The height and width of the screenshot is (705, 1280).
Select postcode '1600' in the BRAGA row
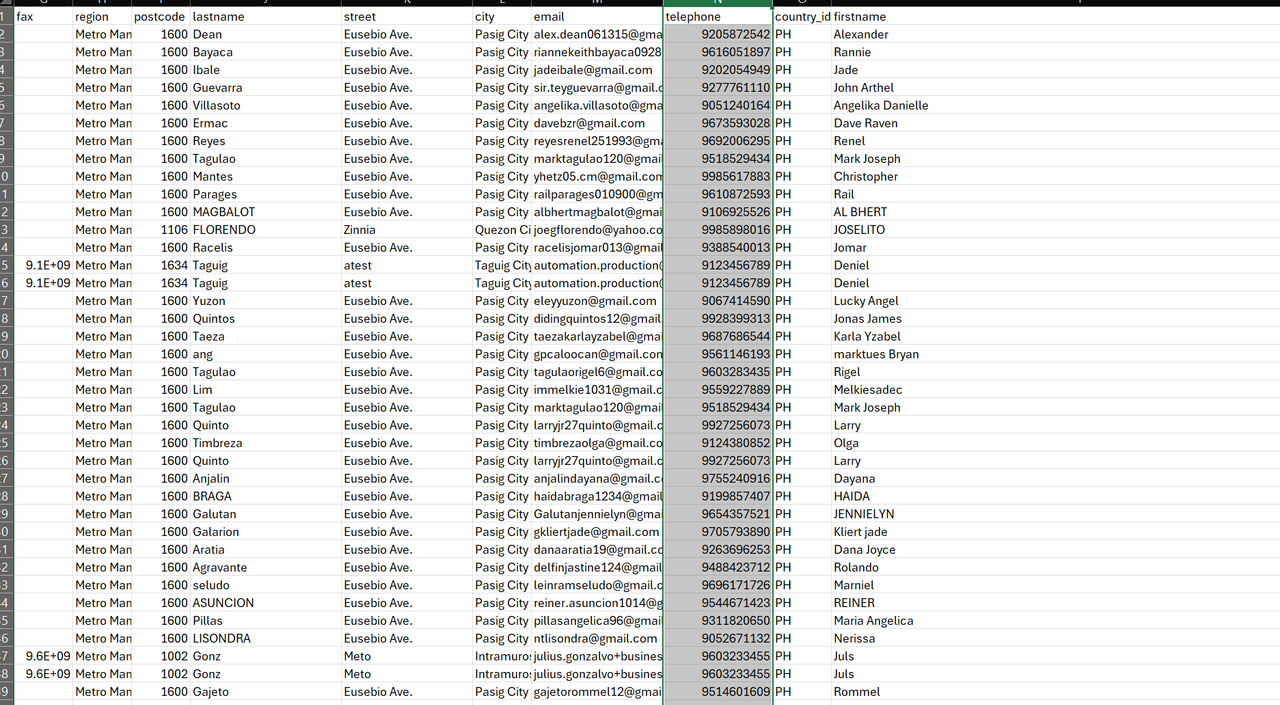161,496
